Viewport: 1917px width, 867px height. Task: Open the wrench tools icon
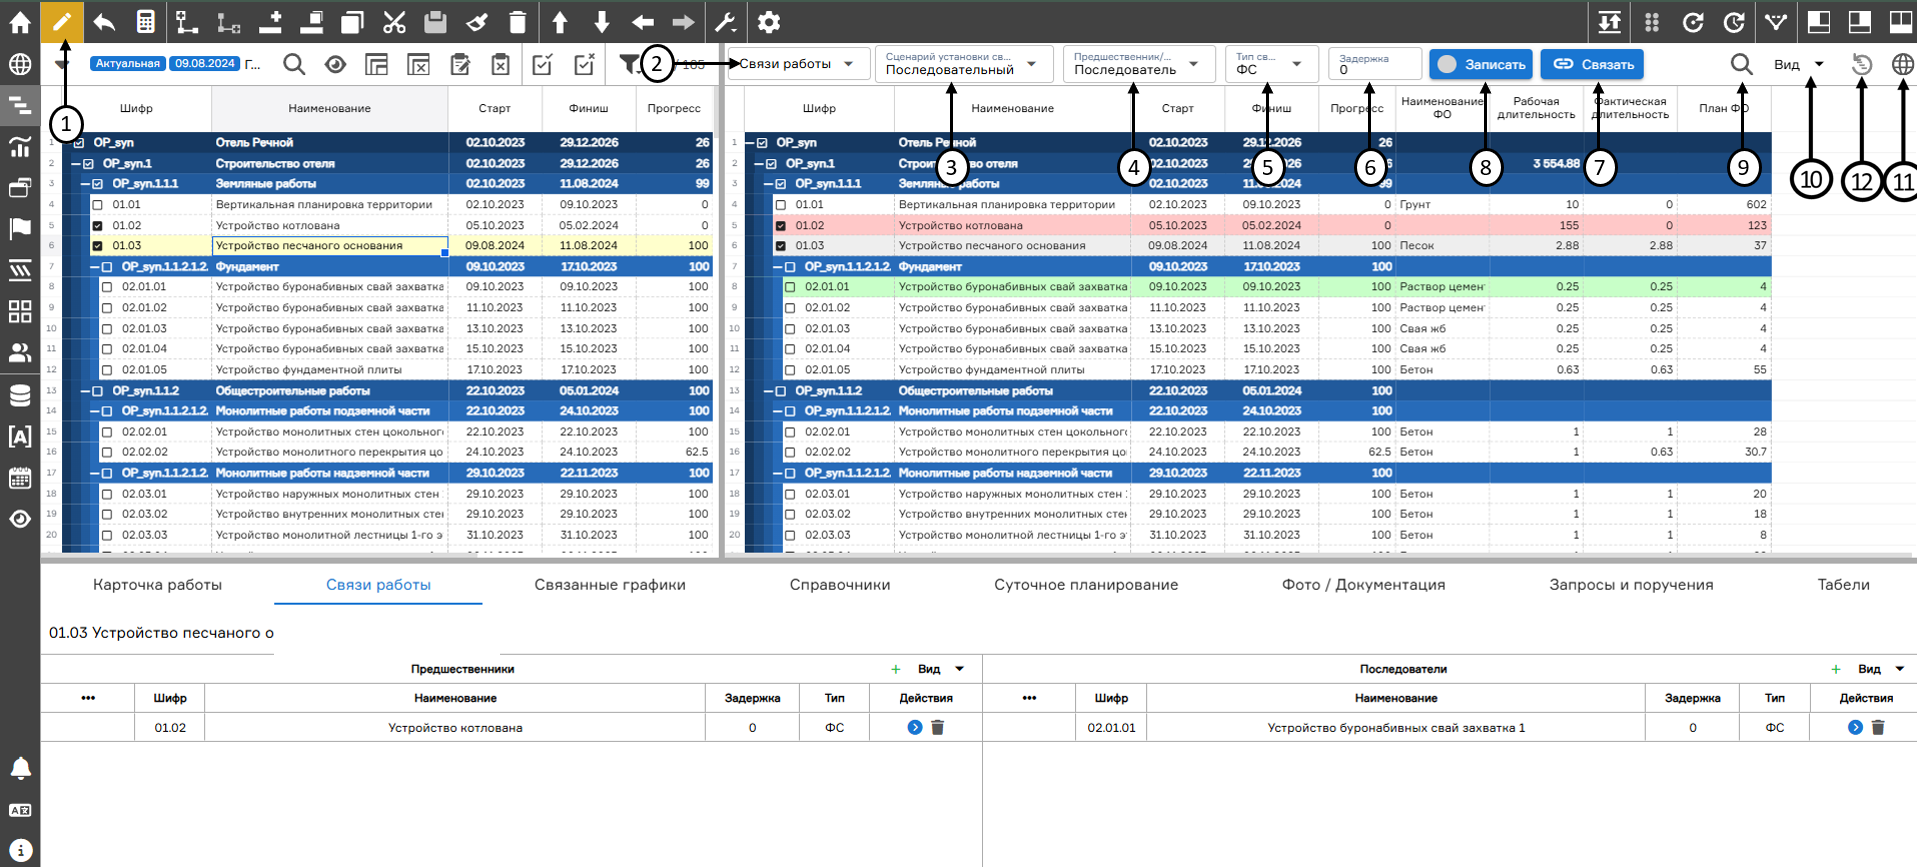[725, 22]
